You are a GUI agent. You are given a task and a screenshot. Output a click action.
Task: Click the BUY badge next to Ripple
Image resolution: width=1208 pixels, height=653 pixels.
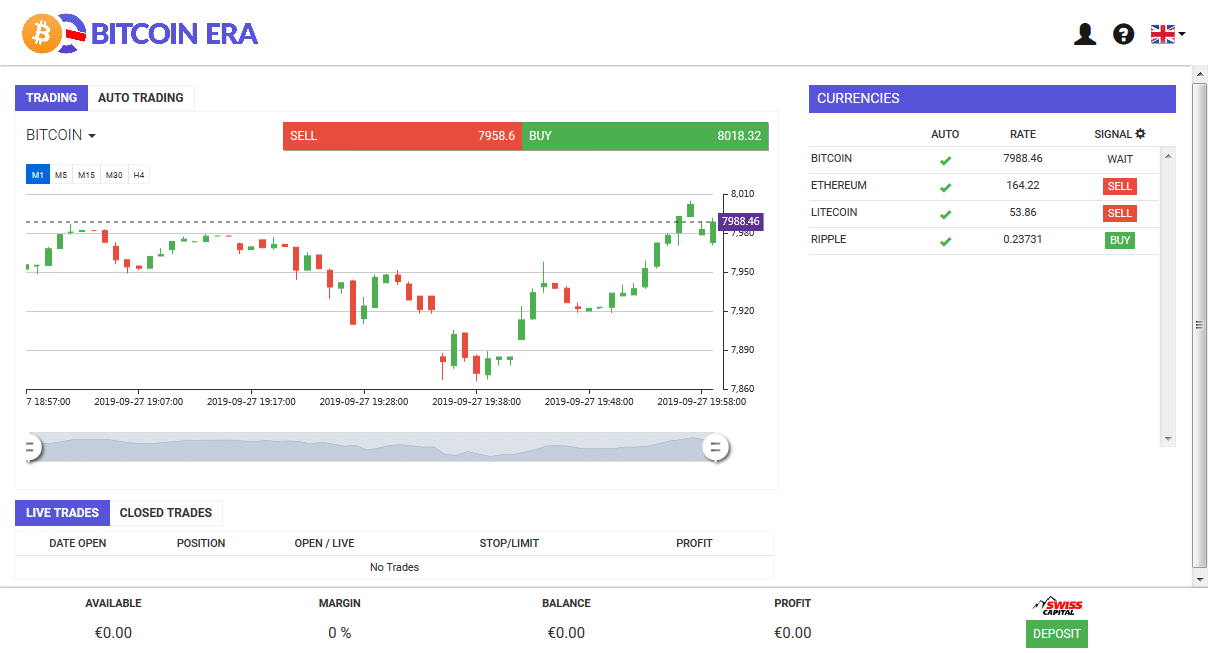tap(1119, 240)
